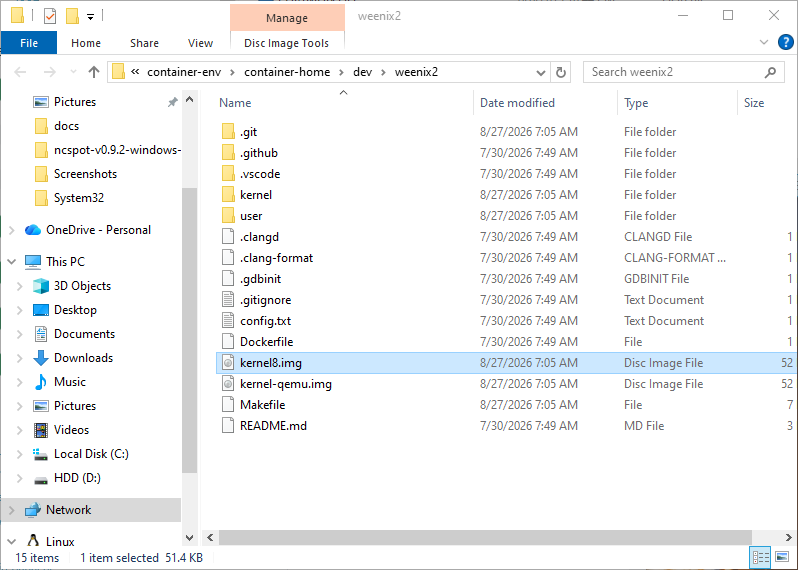This screenshot has height=570, width=798.
Task: Open the docs folder in sidebar
Action: 66,126
